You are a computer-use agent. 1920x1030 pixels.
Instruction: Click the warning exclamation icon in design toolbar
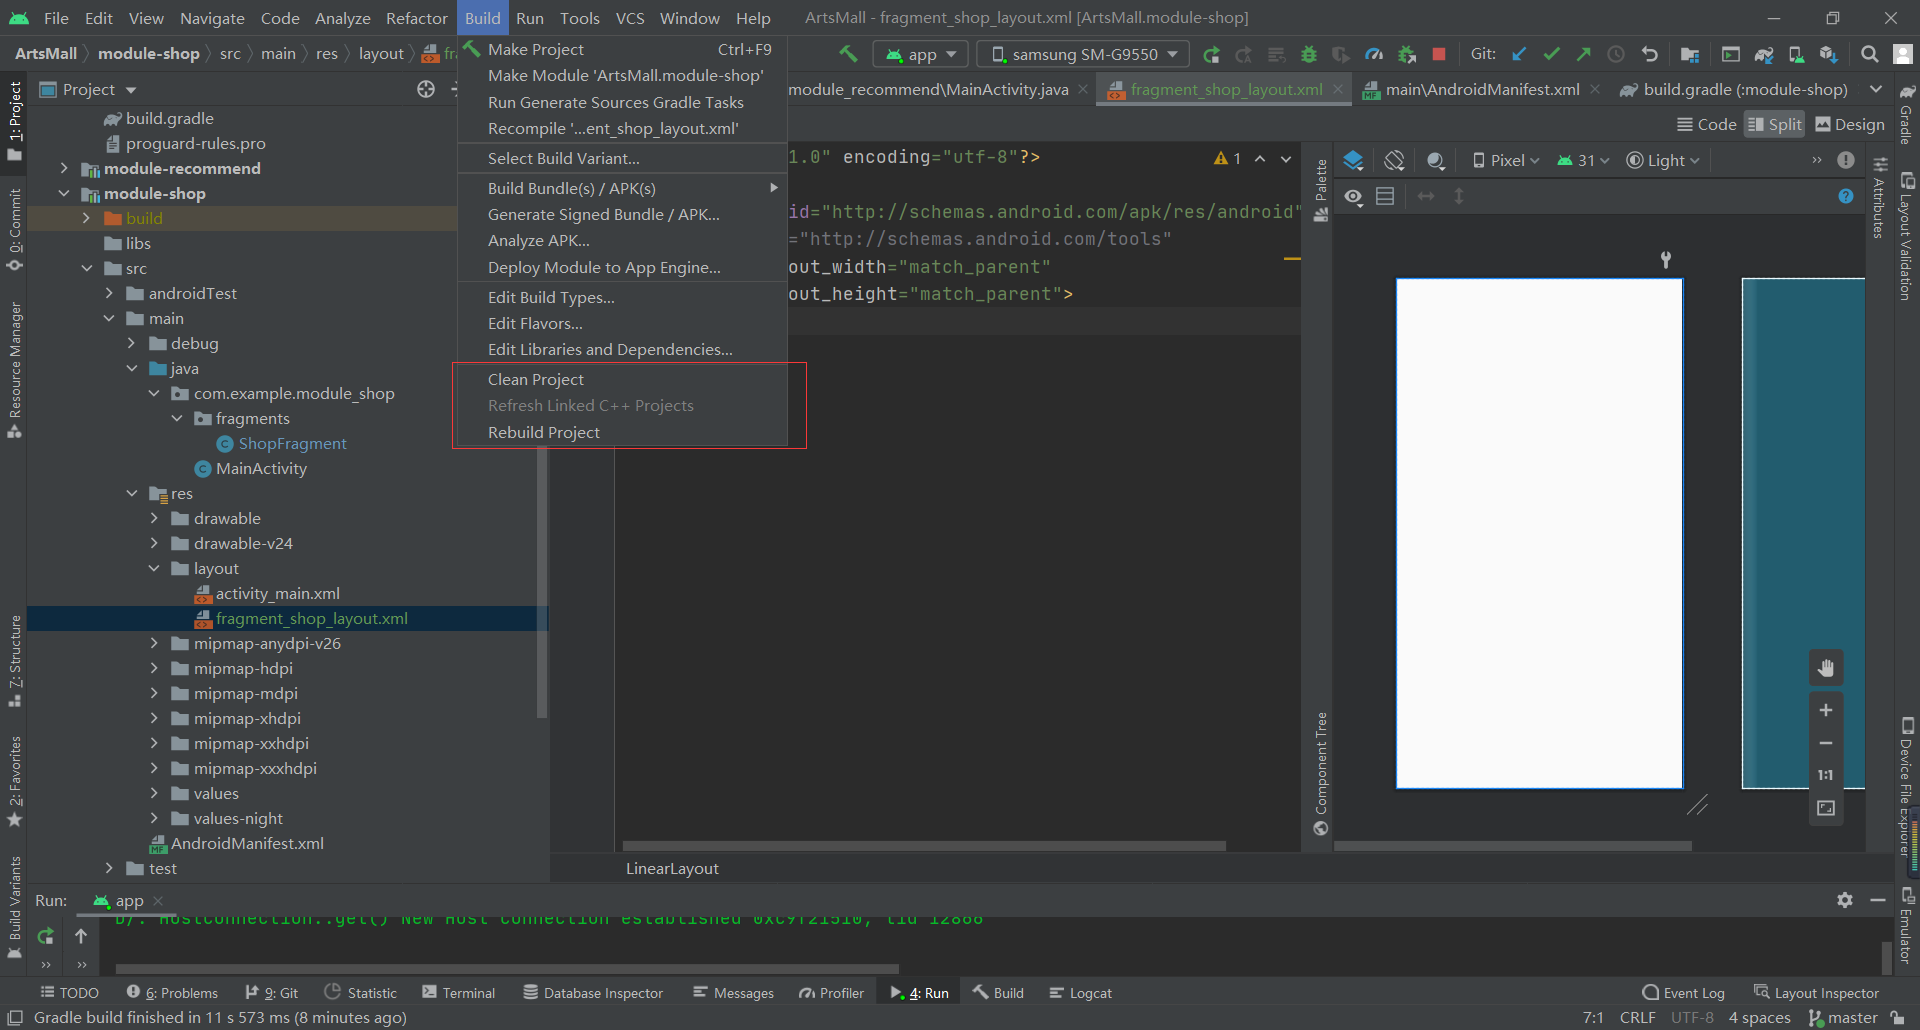[x=1846, y=160]
